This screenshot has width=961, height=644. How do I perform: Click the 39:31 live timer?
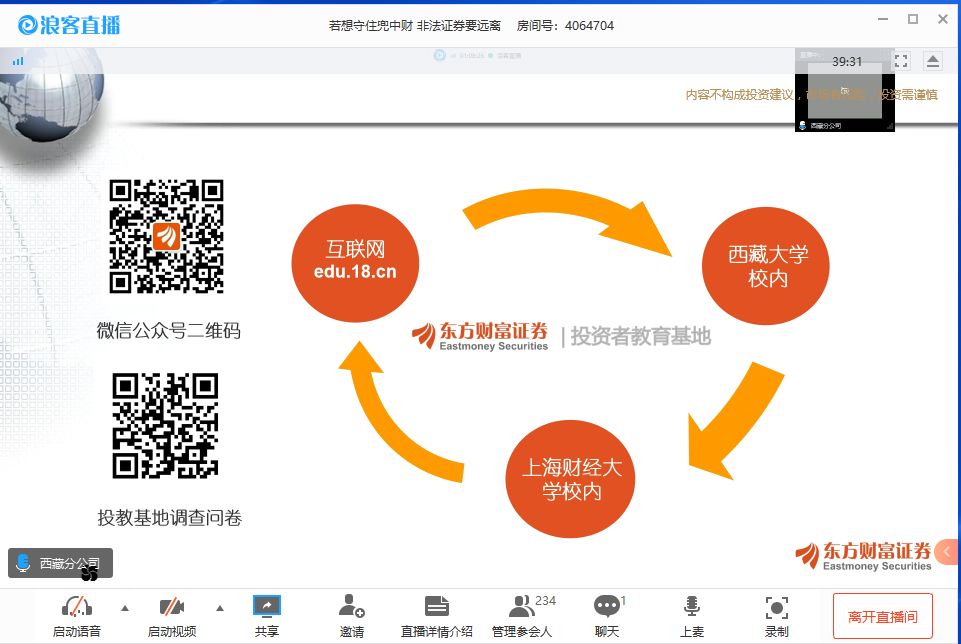tap(847, 62)
